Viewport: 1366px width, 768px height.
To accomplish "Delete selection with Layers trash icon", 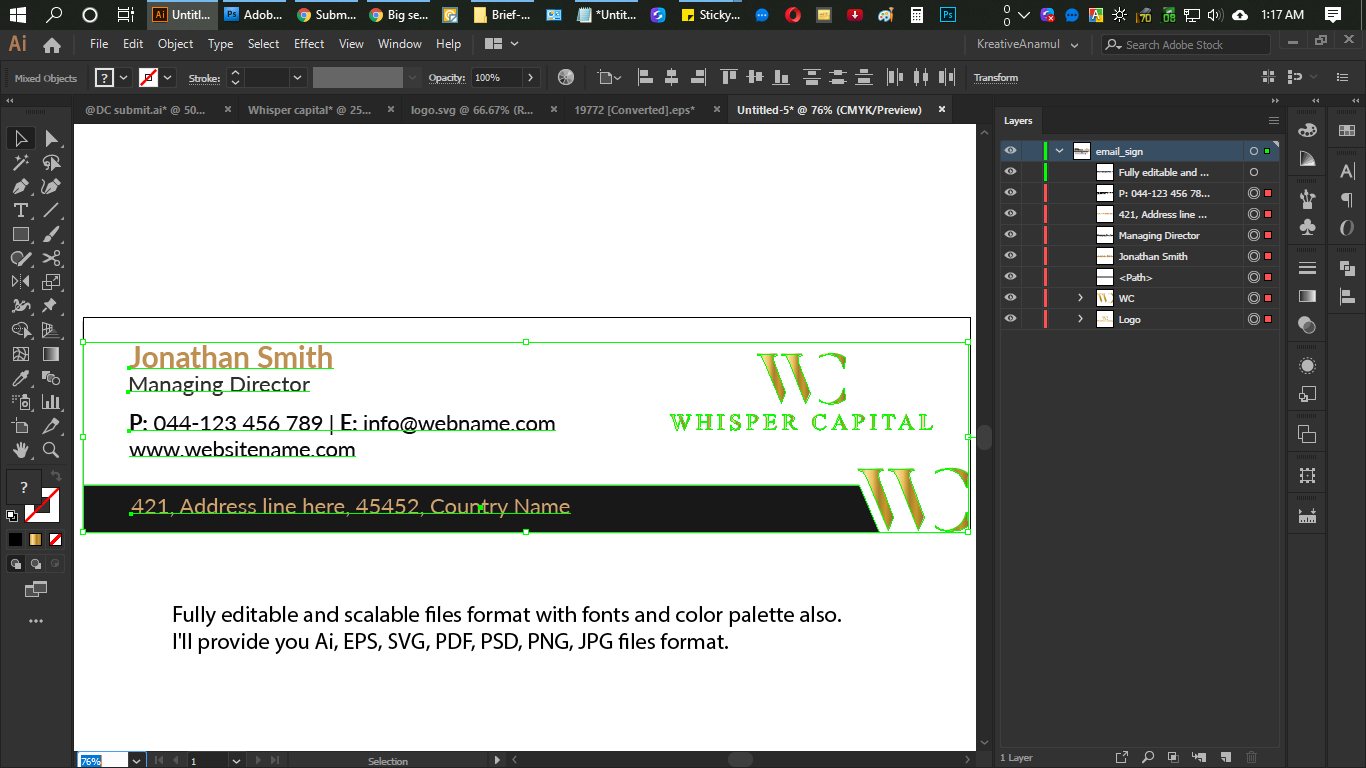I will (x=1252, y=757).
